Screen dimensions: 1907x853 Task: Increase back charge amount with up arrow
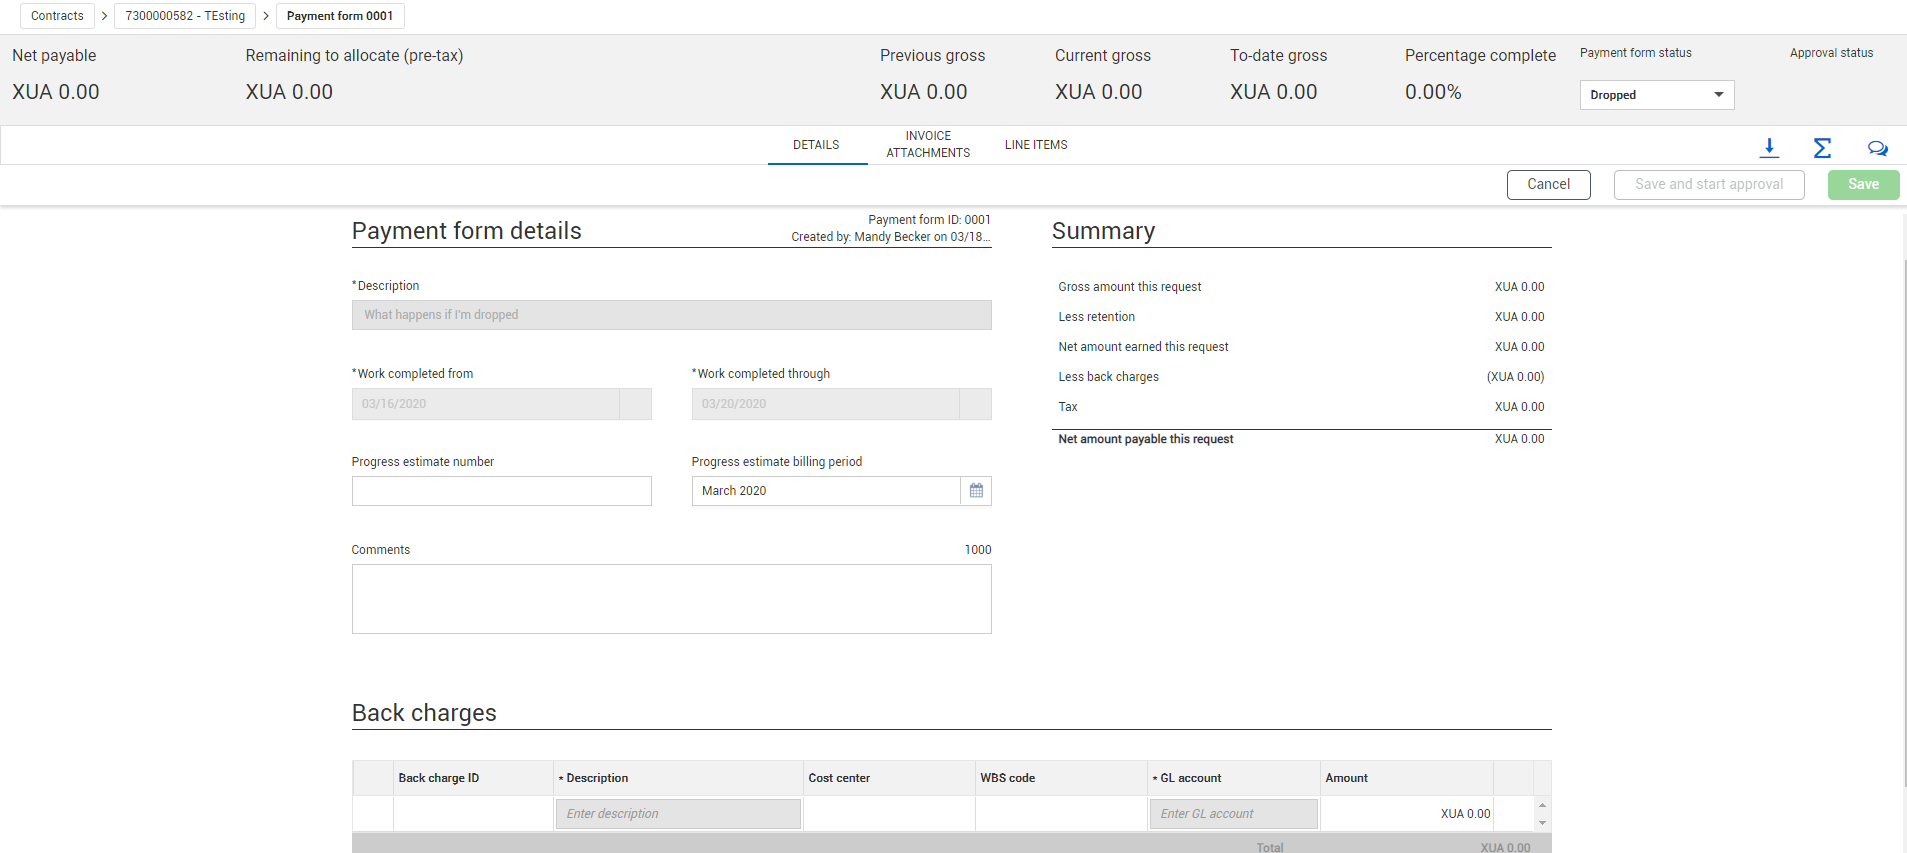pos(1542,805)
